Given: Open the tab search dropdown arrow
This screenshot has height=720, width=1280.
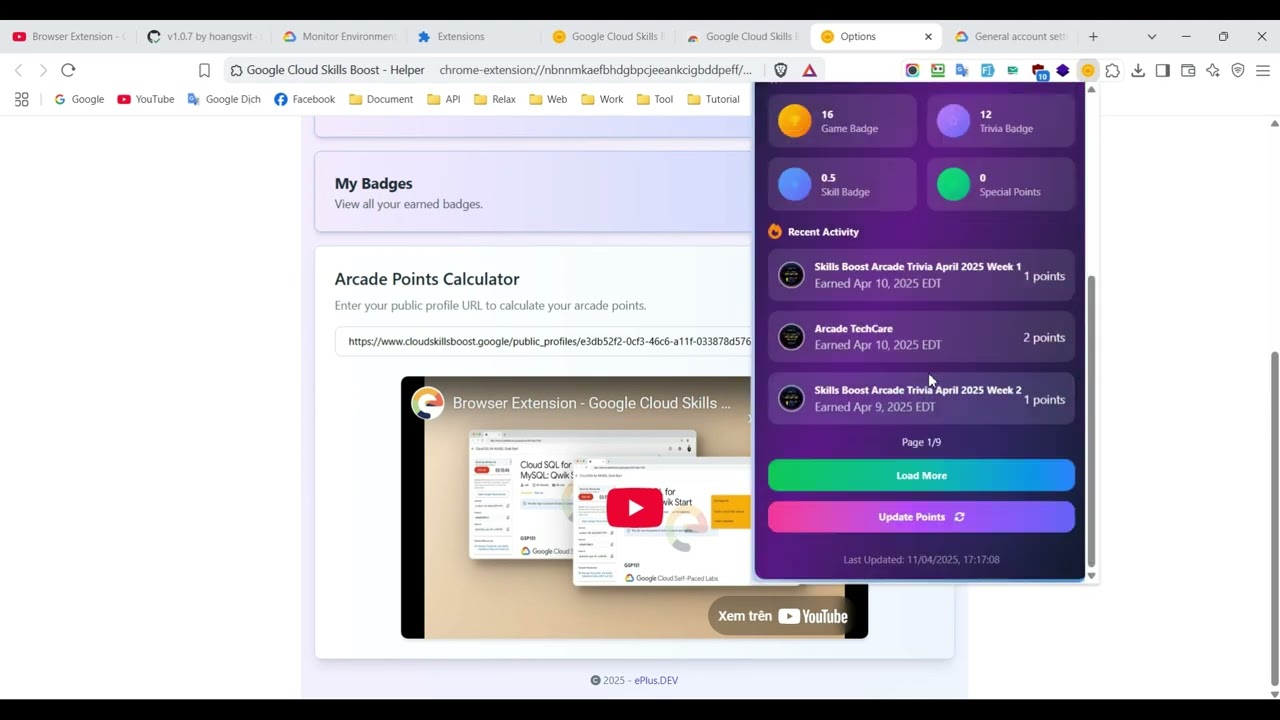Looking at the screenshot, I should coord(1152,36).
